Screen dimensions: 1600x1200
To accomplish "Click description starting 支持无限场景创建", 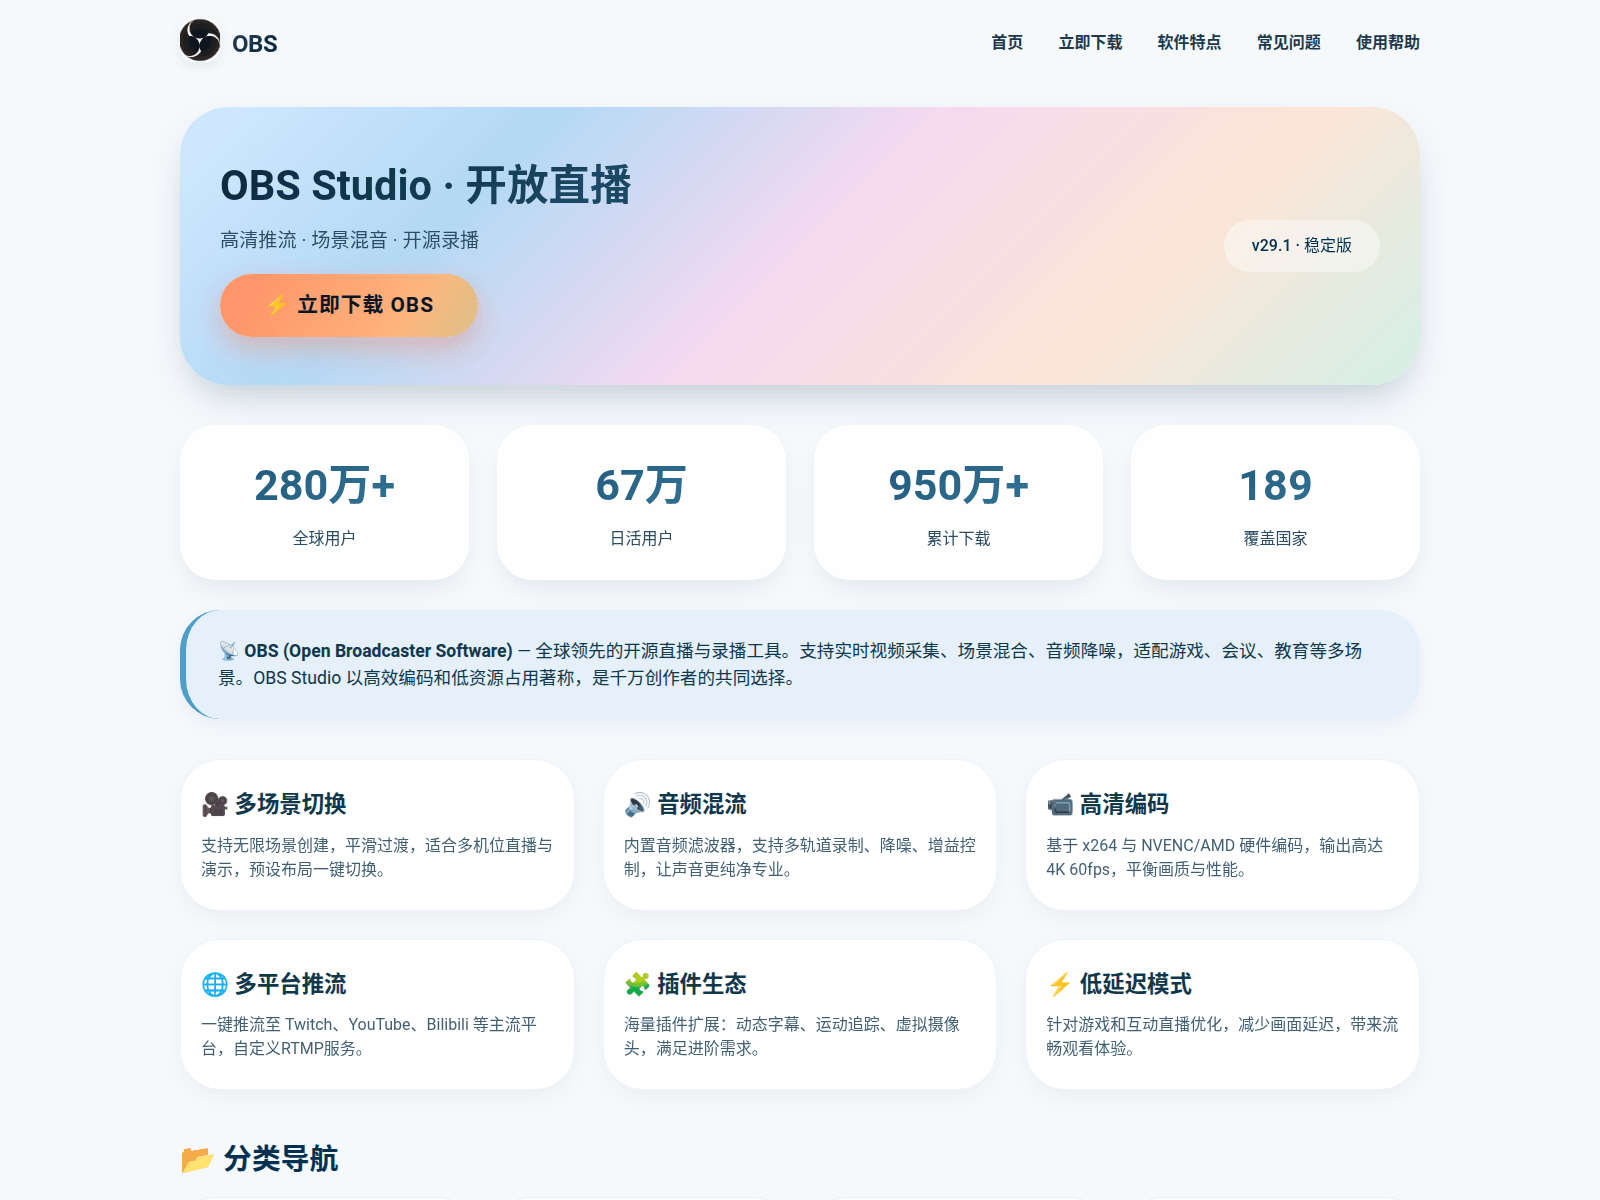I will click(377, 857).
